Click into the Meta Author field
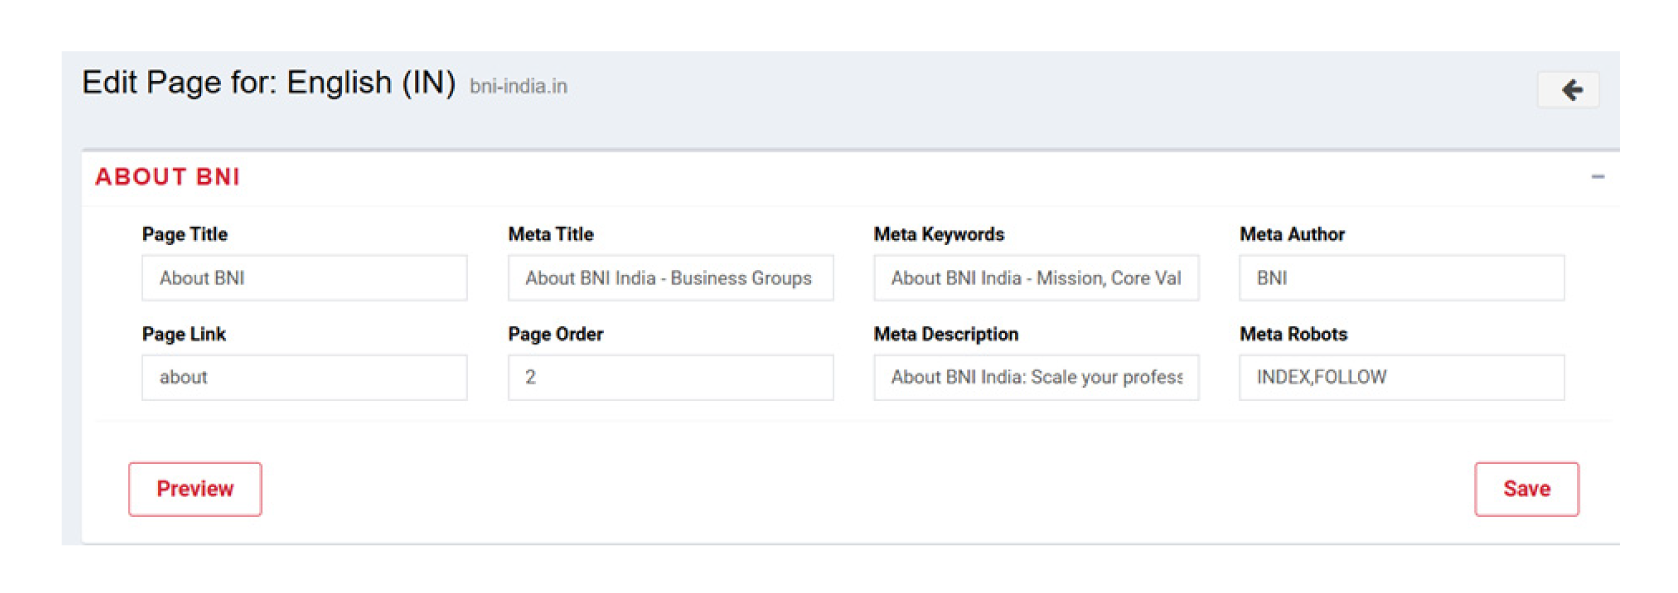This screenshot has width=1678, height=593. point(1402,278)
